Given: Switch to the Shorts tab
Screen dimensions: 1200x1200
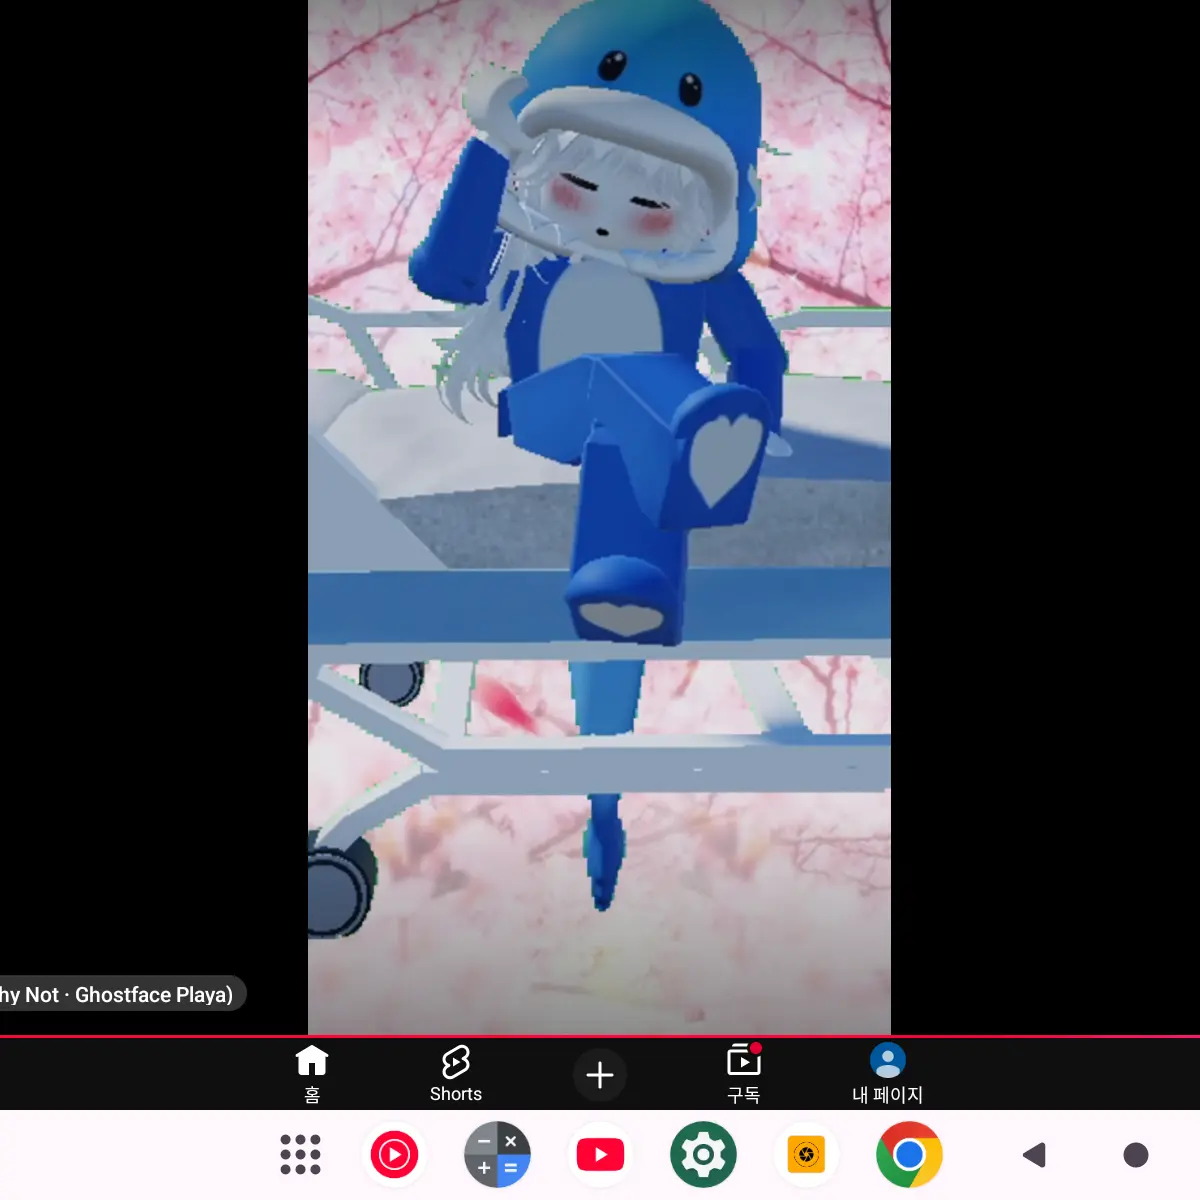Looking at the screenshot, I should [x=456, y=1073].
